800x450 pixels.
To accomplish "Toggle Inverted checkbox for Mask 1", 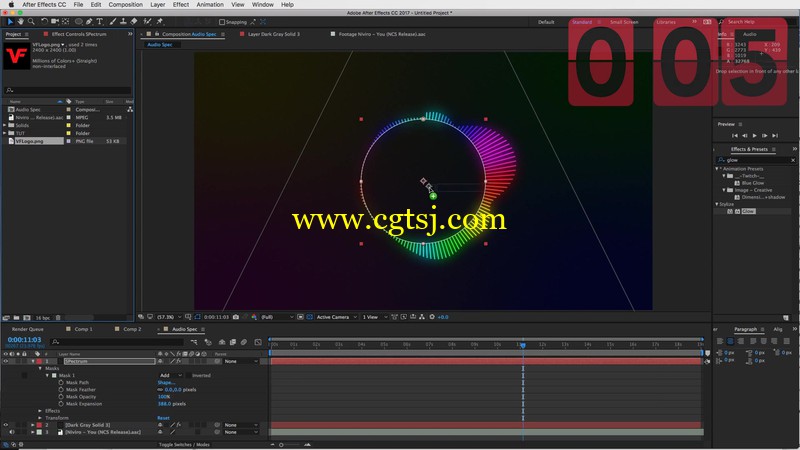I will [x=188, y=376].
